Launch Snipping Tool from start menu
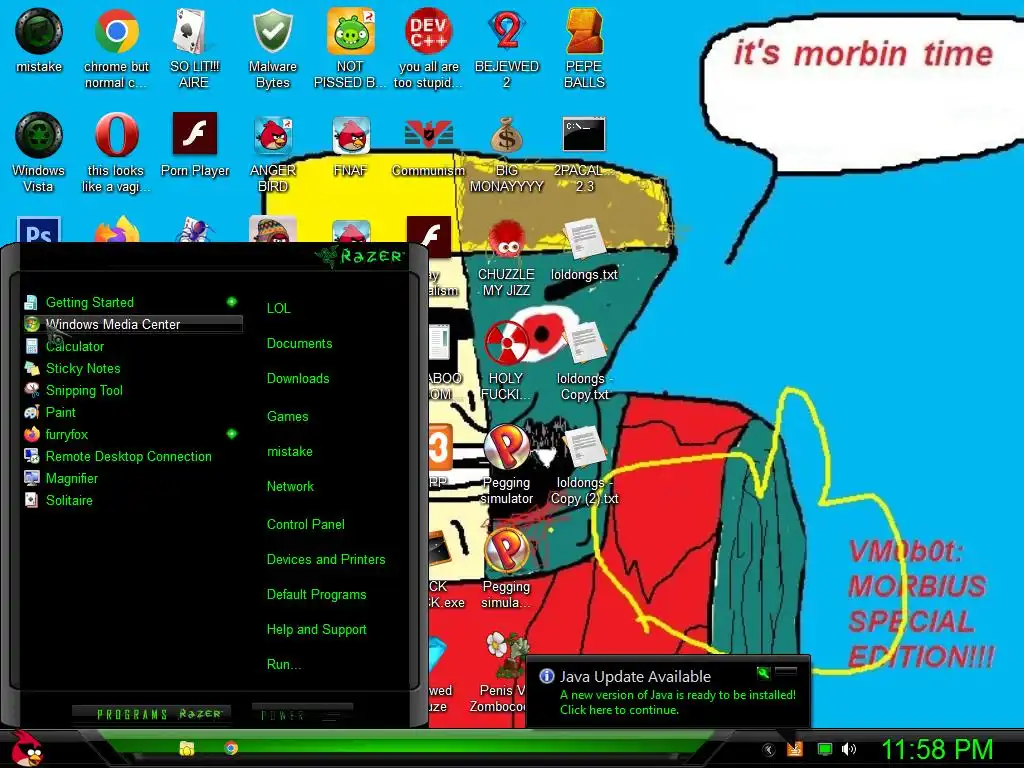 pos(133,391)
